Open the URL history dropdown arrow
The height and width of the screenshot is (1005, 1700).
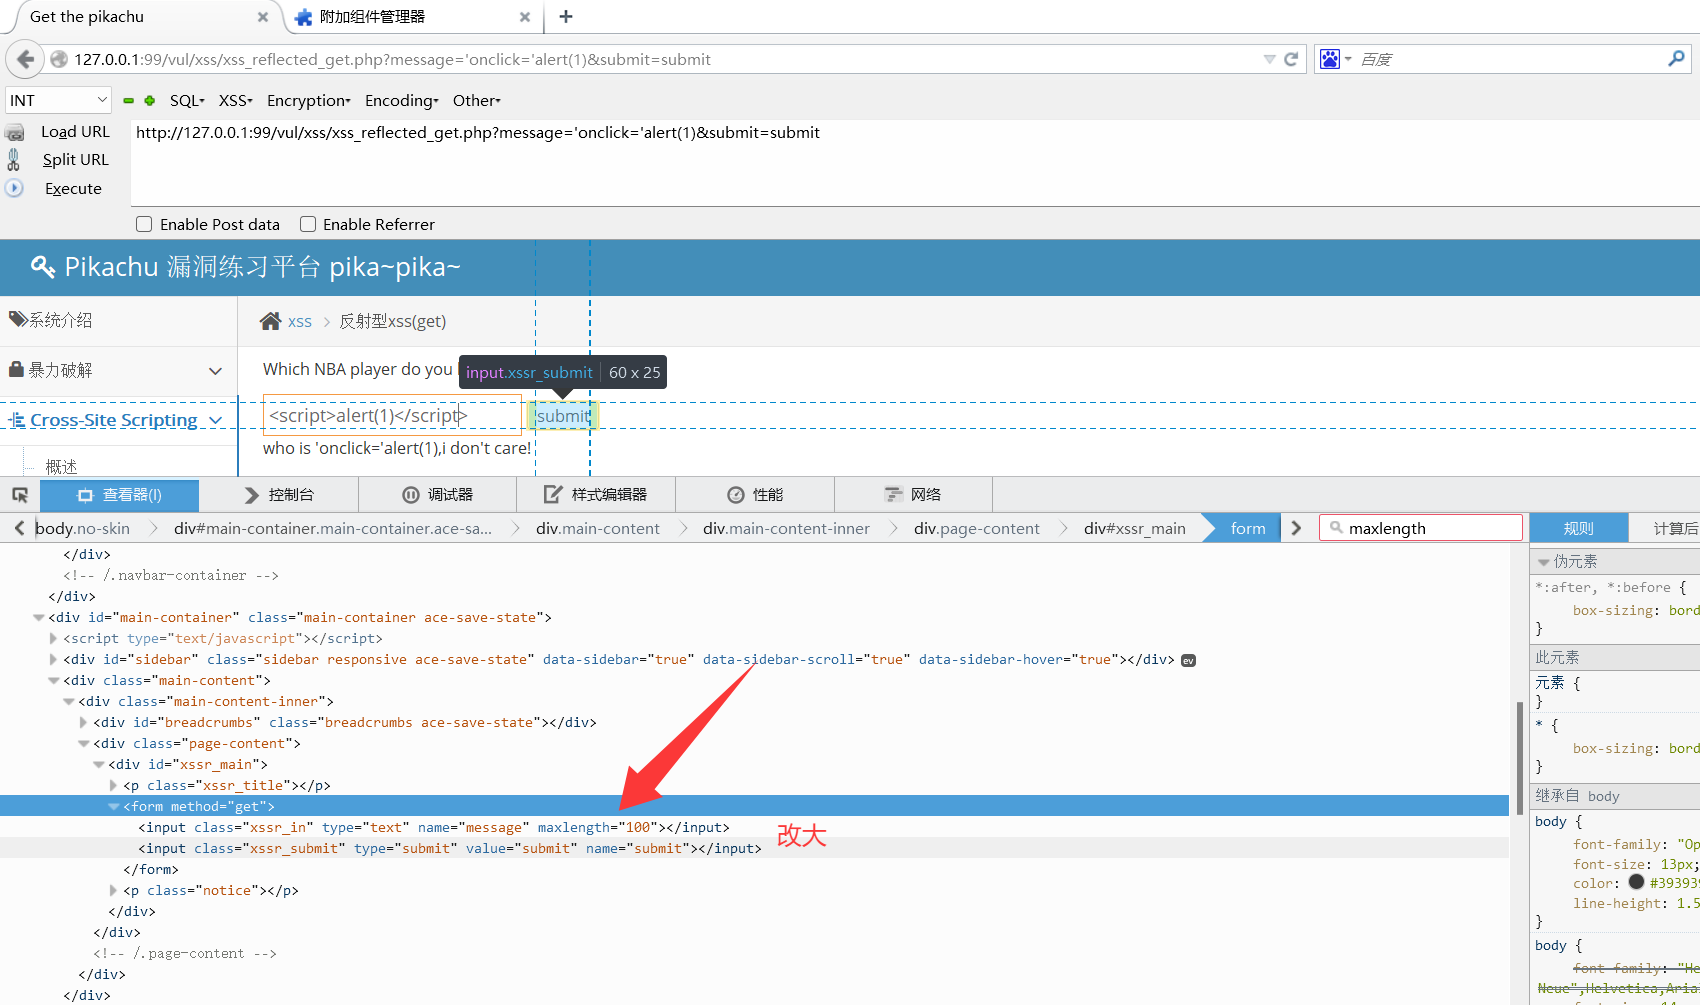1269,59
